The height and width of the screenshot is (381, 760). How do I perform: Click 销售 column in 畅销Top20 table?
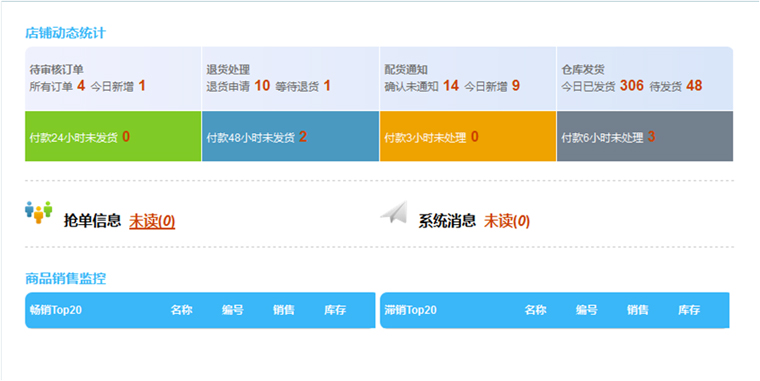click(284, 310)
